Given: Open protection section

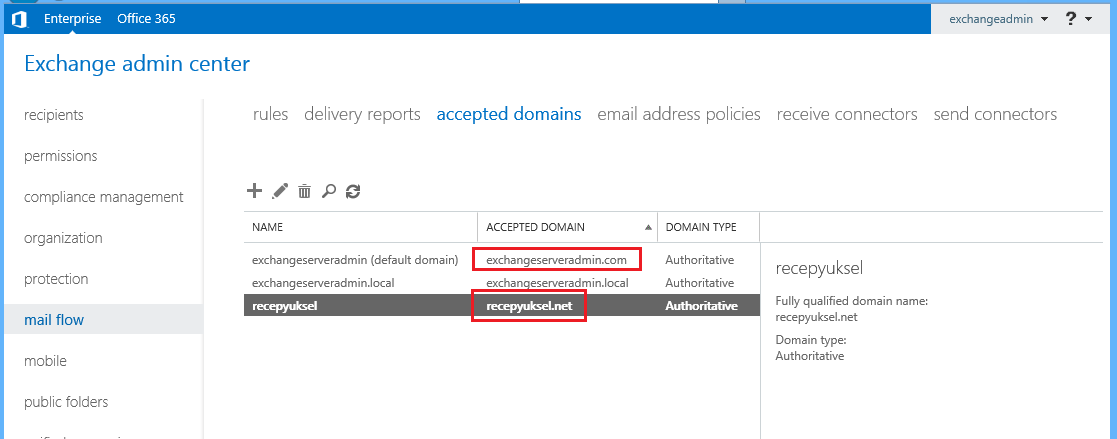Looking at the screenshot, I should click(x=56, y=279).
